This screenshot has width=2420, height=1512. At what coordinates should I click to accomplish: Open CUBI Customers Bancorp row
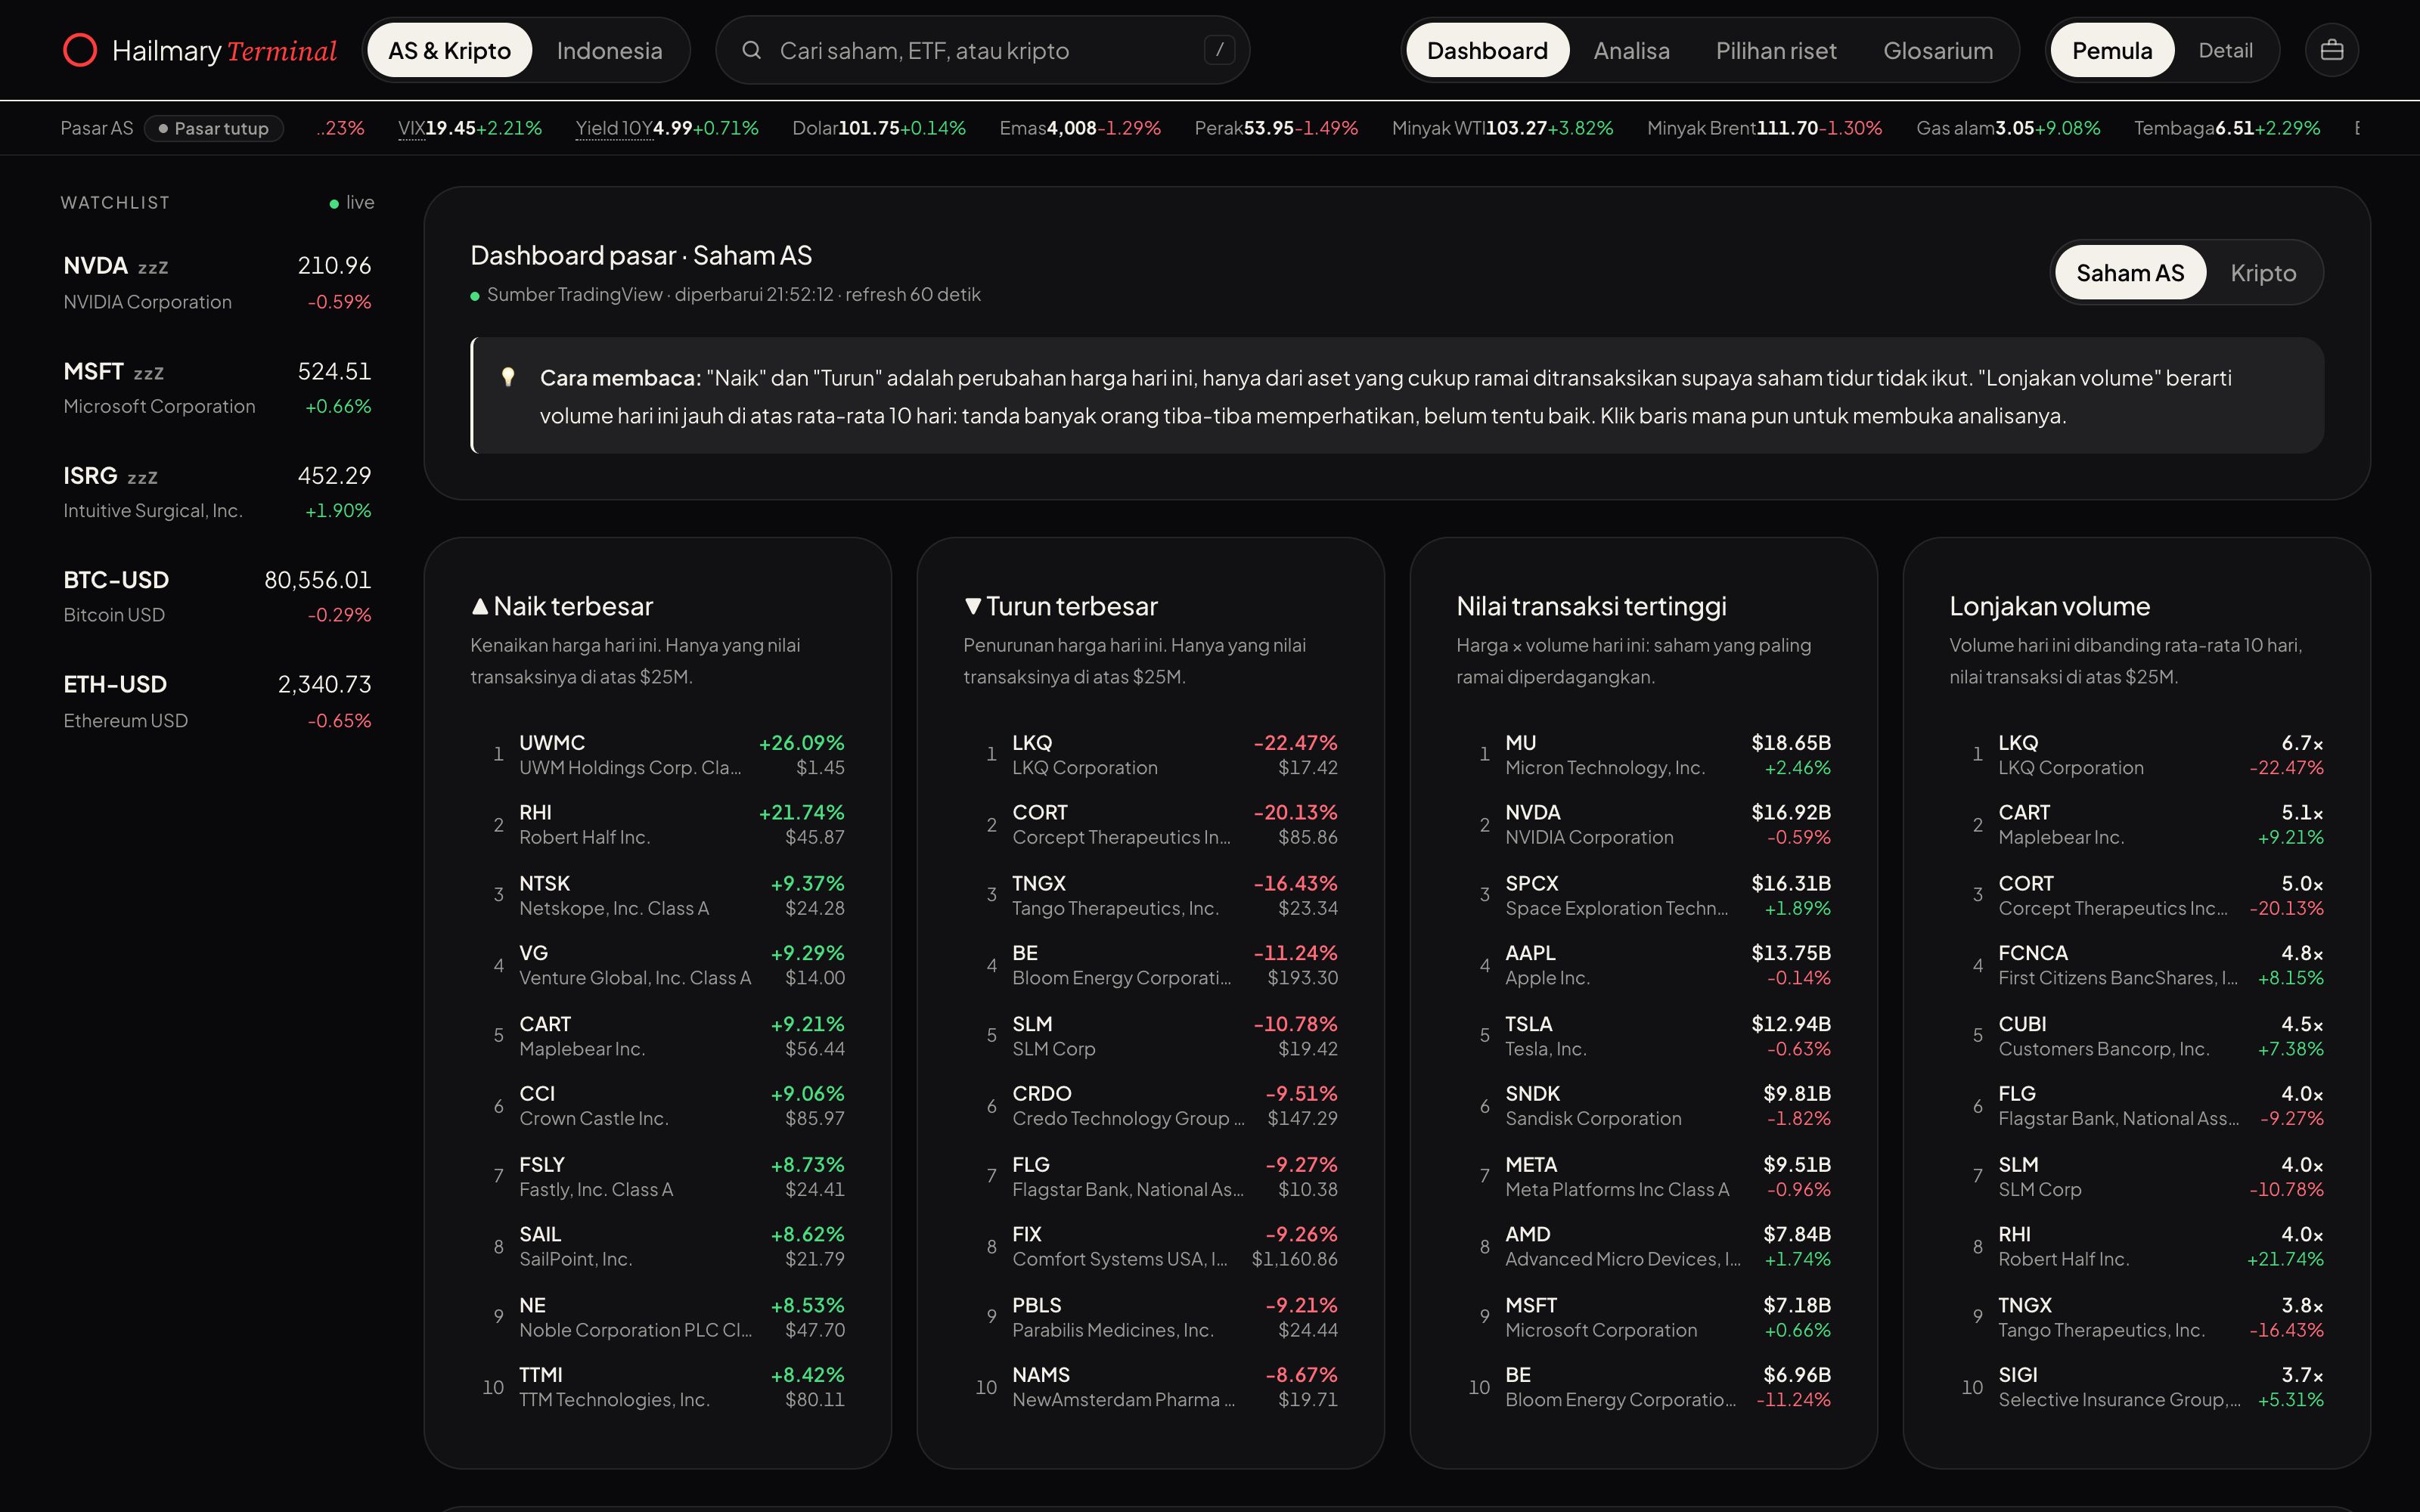click(x=2136, y=1036)
